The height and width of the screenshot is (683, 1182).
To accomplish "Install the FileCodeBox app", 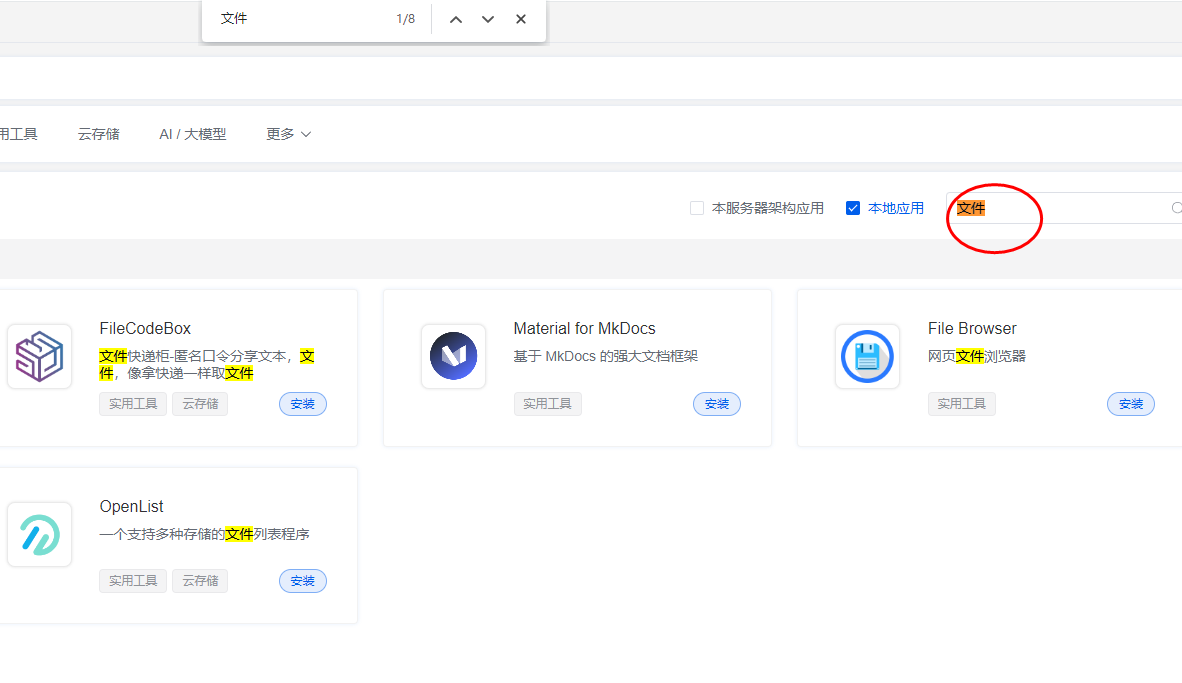I will tap(303, 404).
